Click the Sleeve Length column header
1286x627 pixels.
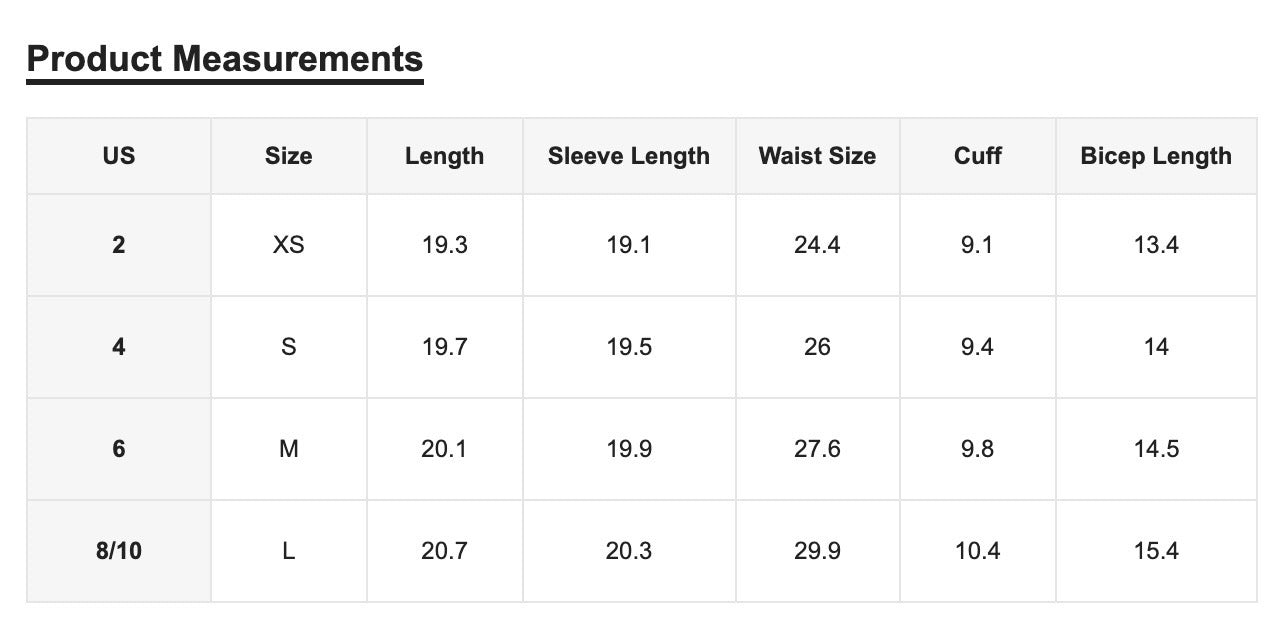(629, 156)
